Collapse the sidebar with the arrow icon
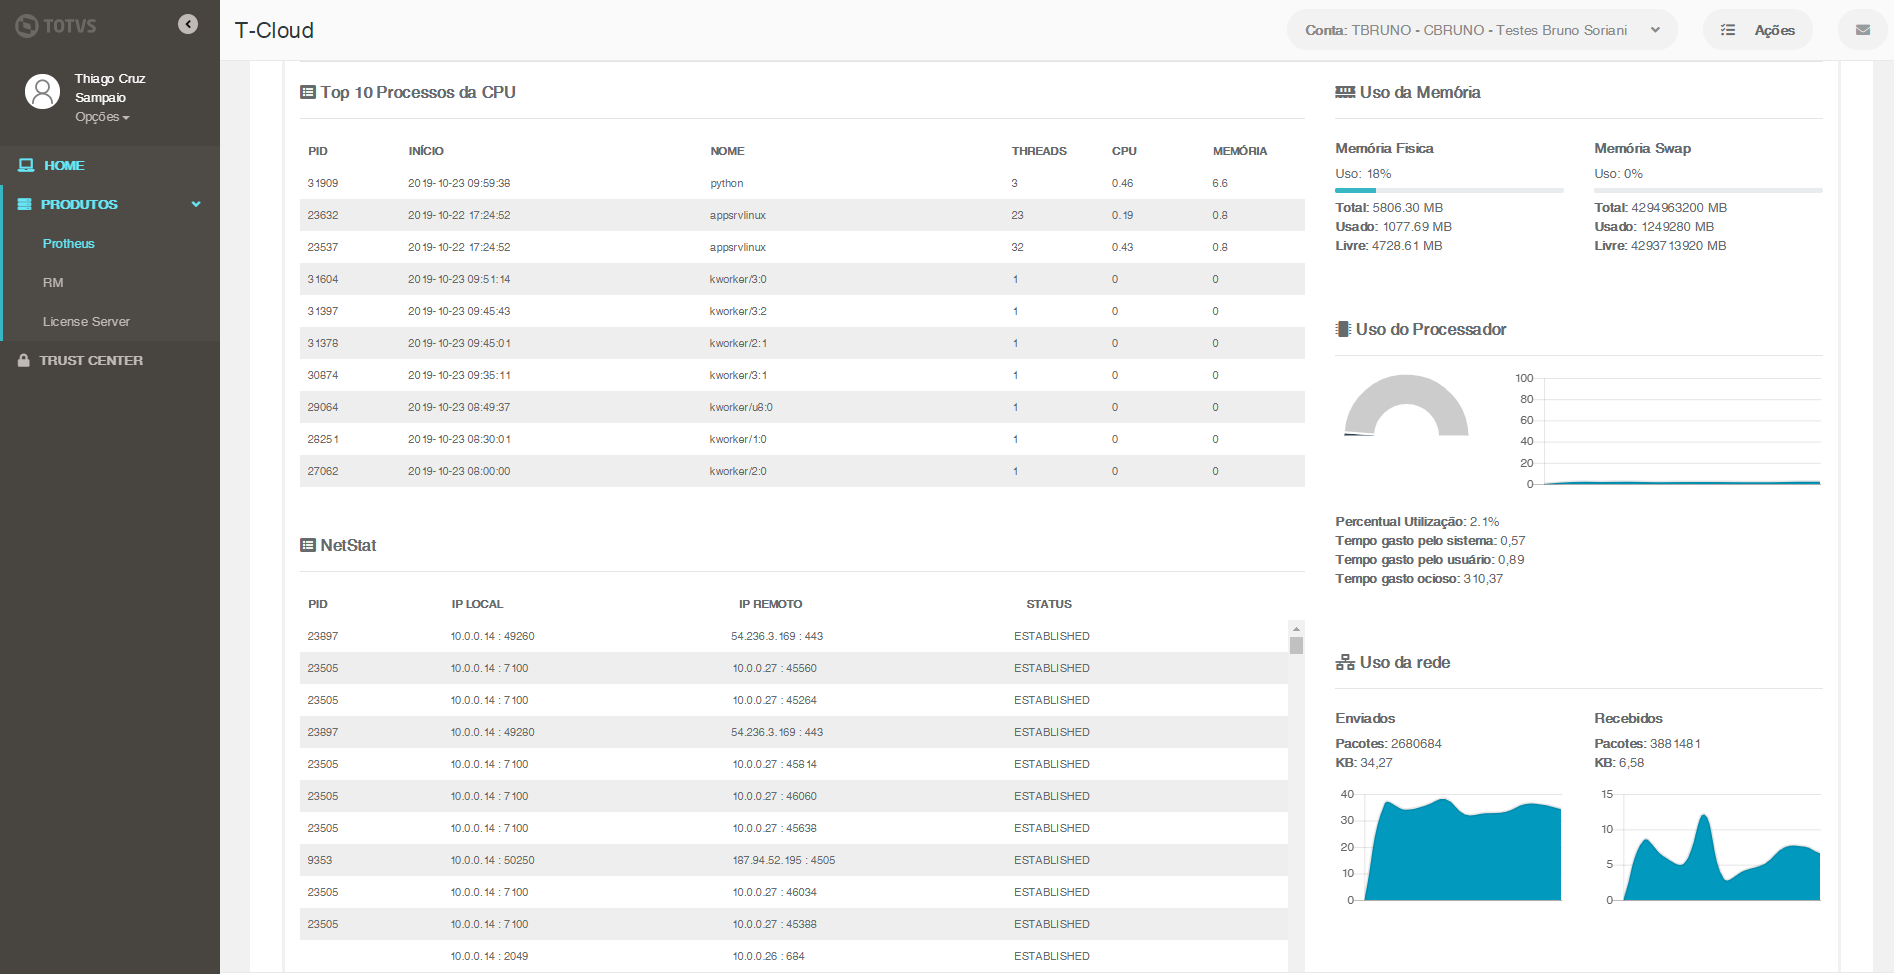 coord(188,24)
